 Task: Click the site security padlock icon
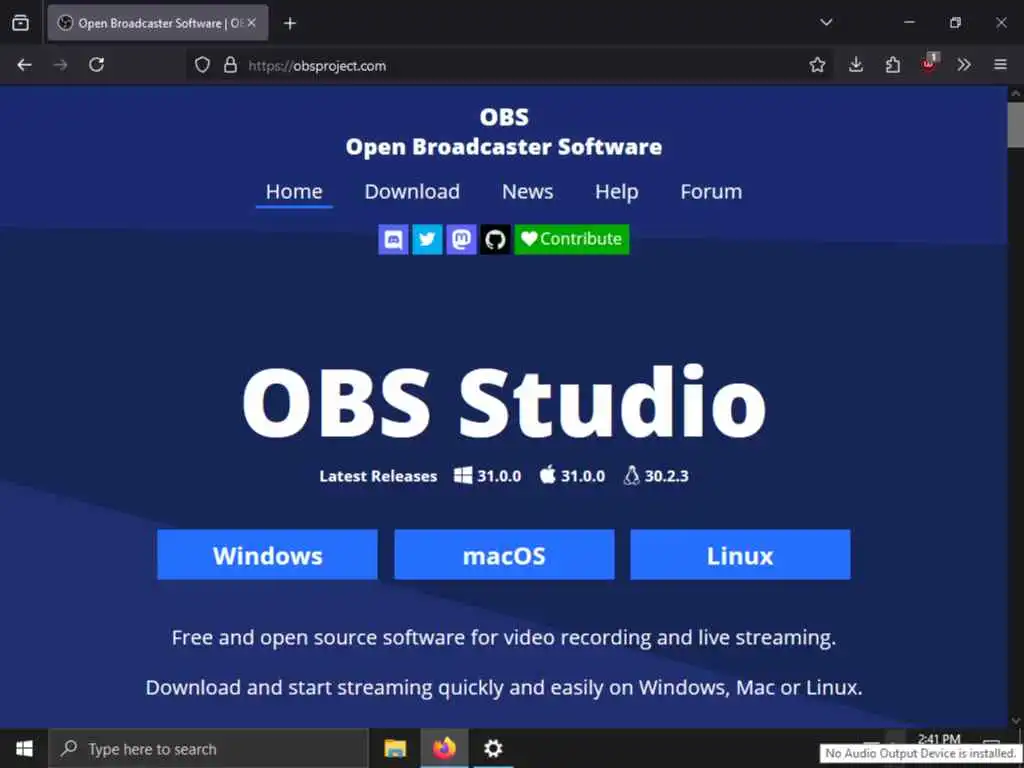point(230,65)
